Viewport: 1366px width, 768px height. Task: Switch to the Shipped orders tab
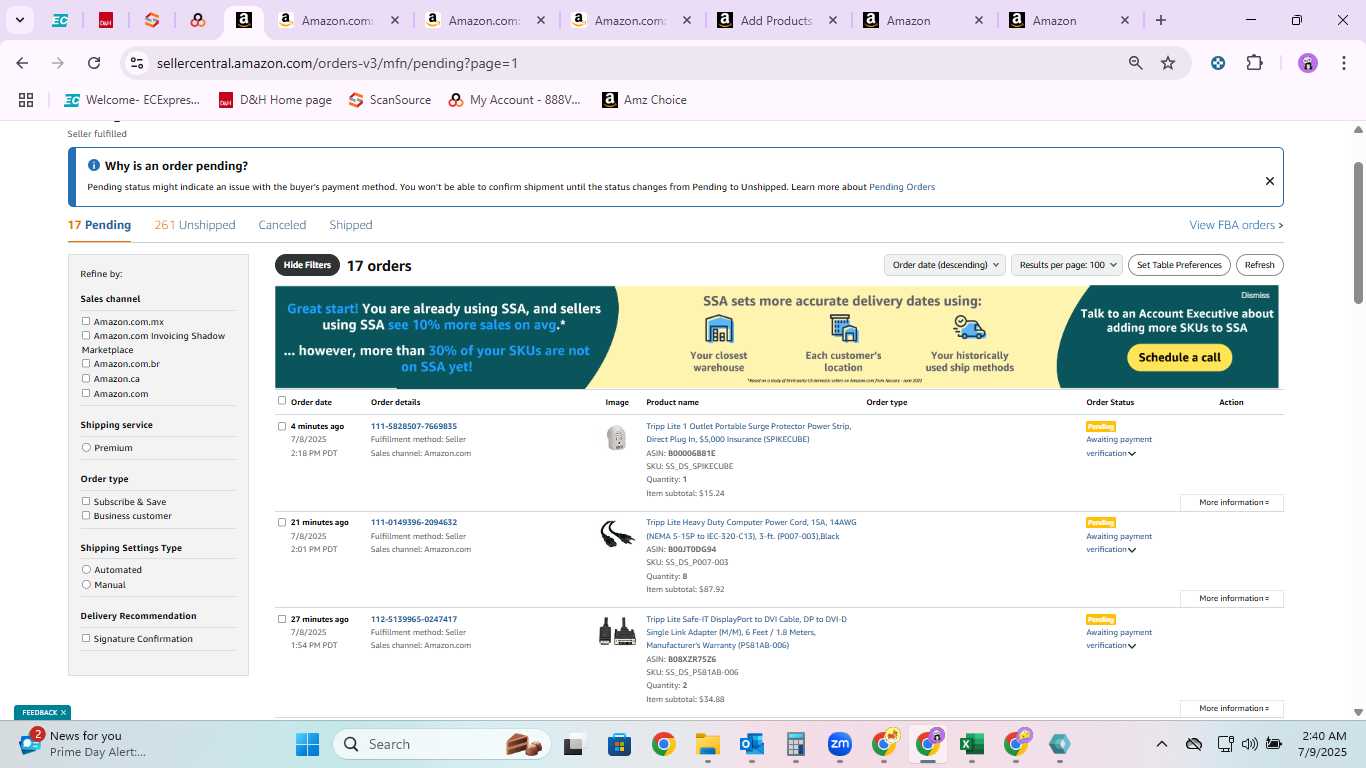pos(351,225)
